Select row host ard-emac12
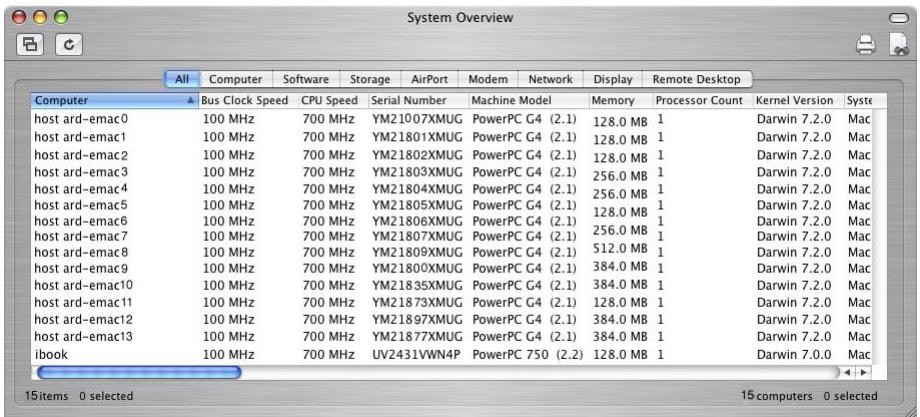This screenshot has width=920, height=417. (451, 320)
